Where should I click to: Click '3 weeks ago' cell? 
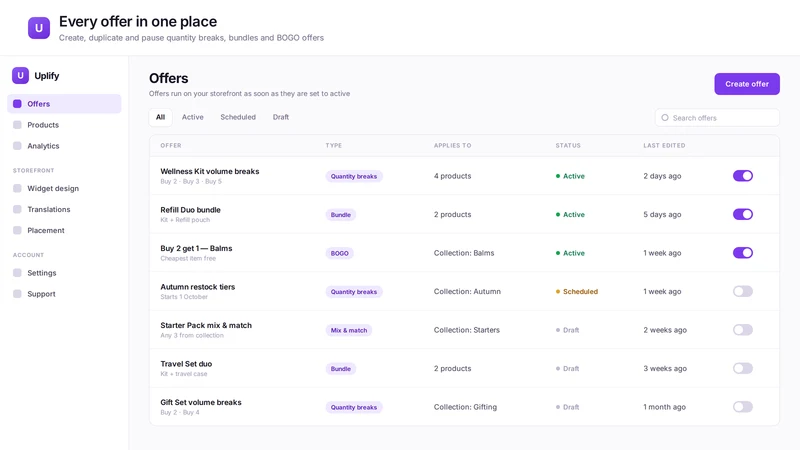pos(665,368)
